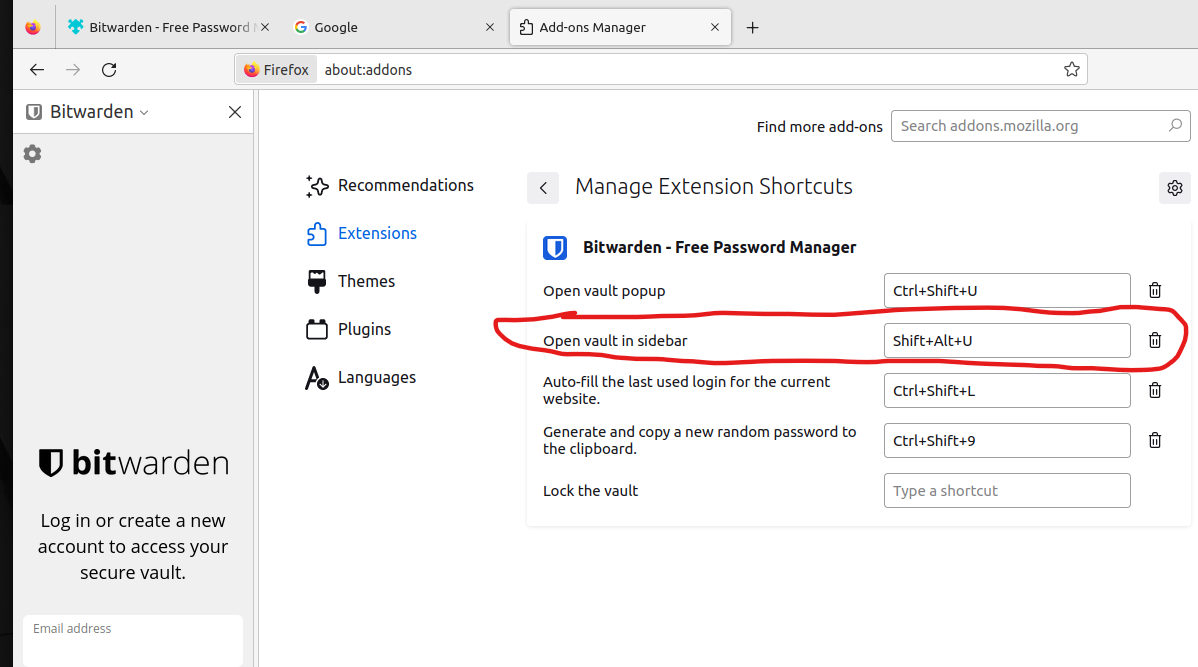Select the Add-ons Manager tab

[620, 28]
